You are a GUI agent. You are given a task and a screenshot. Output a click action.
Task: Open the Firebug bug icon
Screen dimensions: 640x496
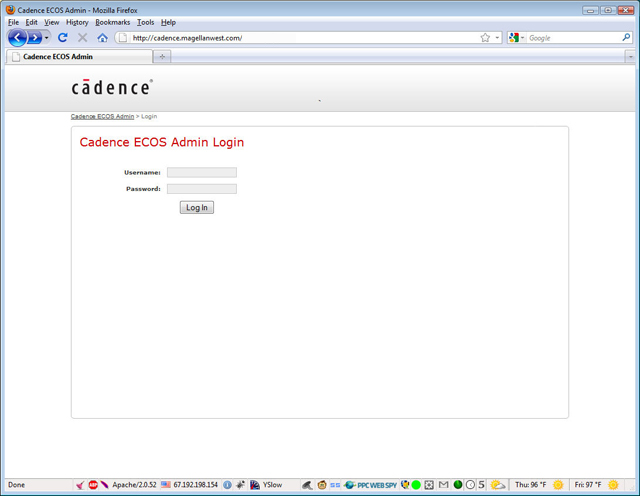240,485
